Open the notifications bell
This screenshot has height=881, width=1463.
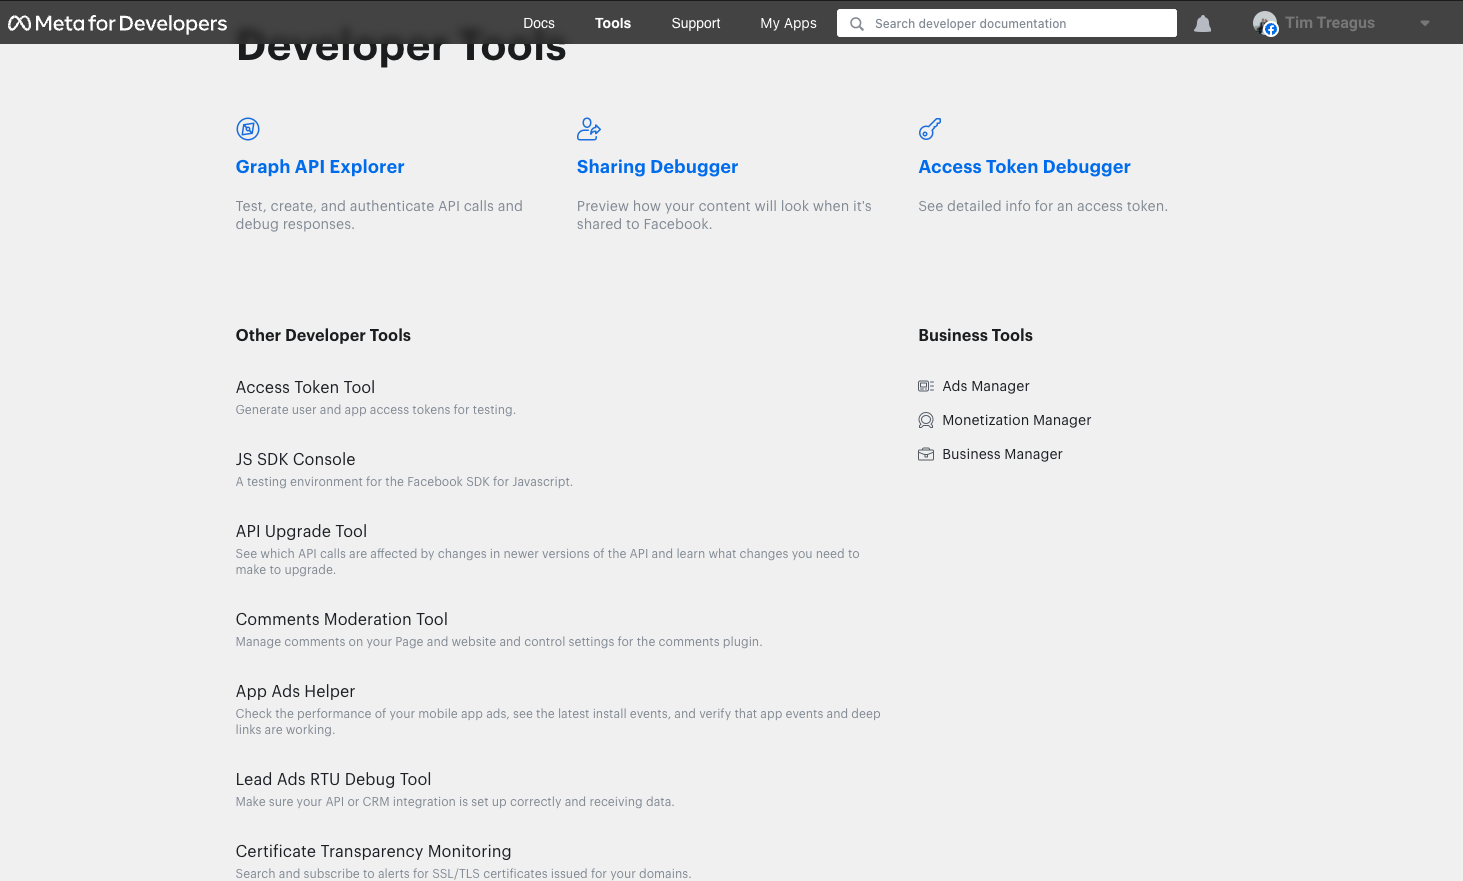(1203, 23)
